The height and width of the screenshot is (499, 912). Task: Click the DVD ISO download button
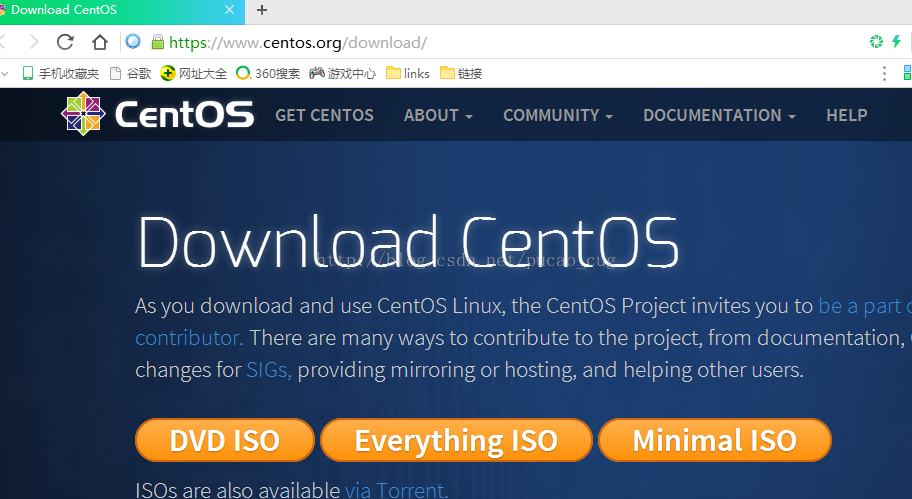click(x=225, y=440)
